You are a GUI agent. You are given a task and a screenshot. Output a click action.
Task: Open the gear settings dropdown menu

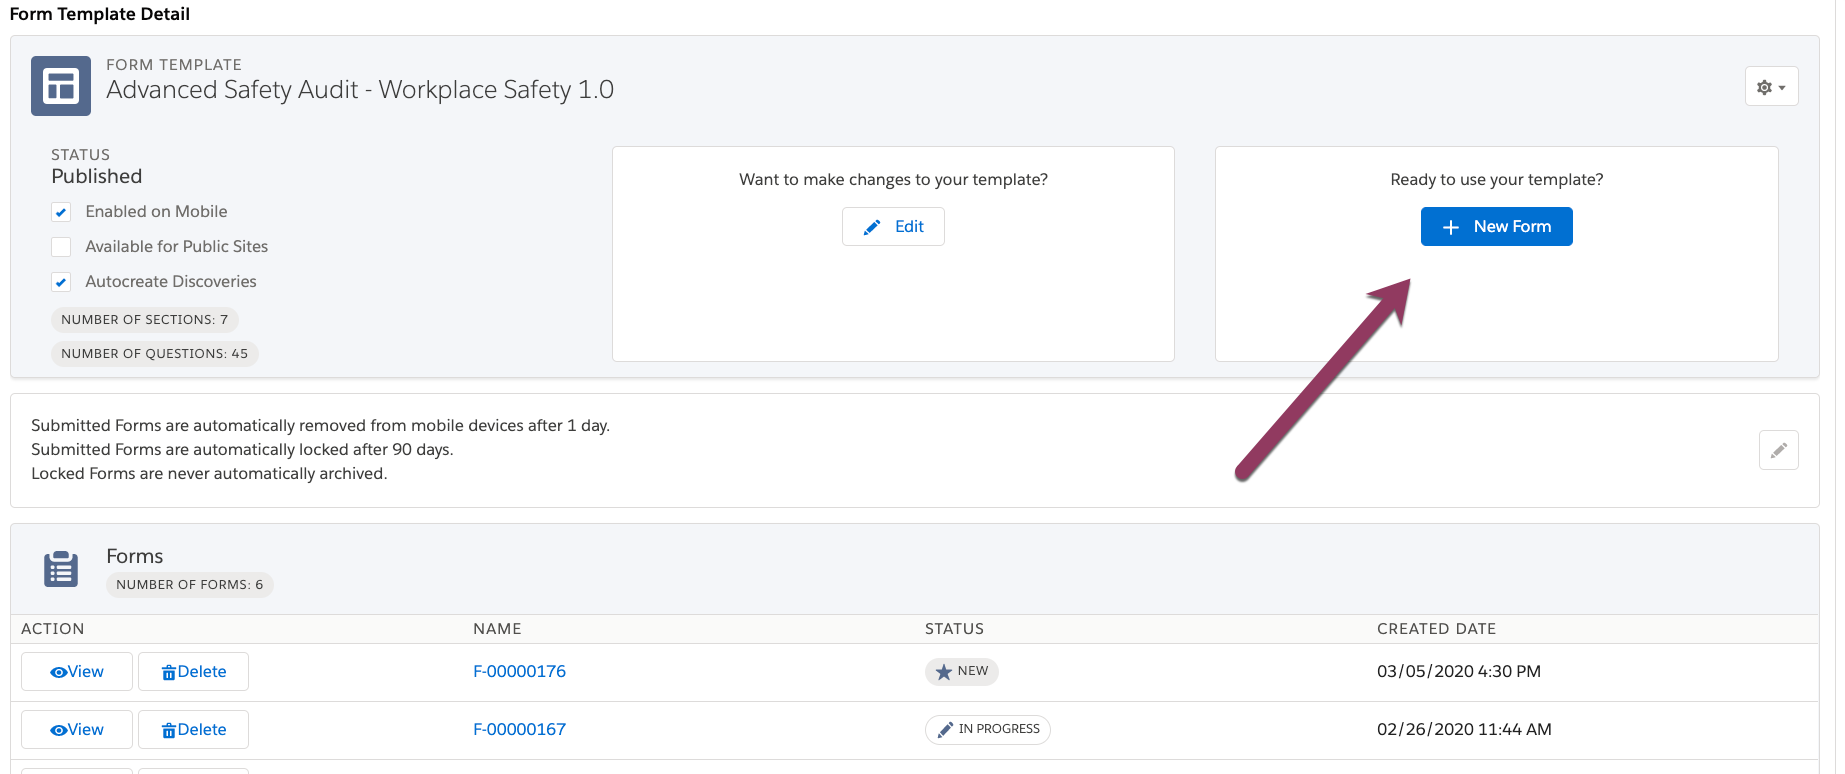(1771, 87)
